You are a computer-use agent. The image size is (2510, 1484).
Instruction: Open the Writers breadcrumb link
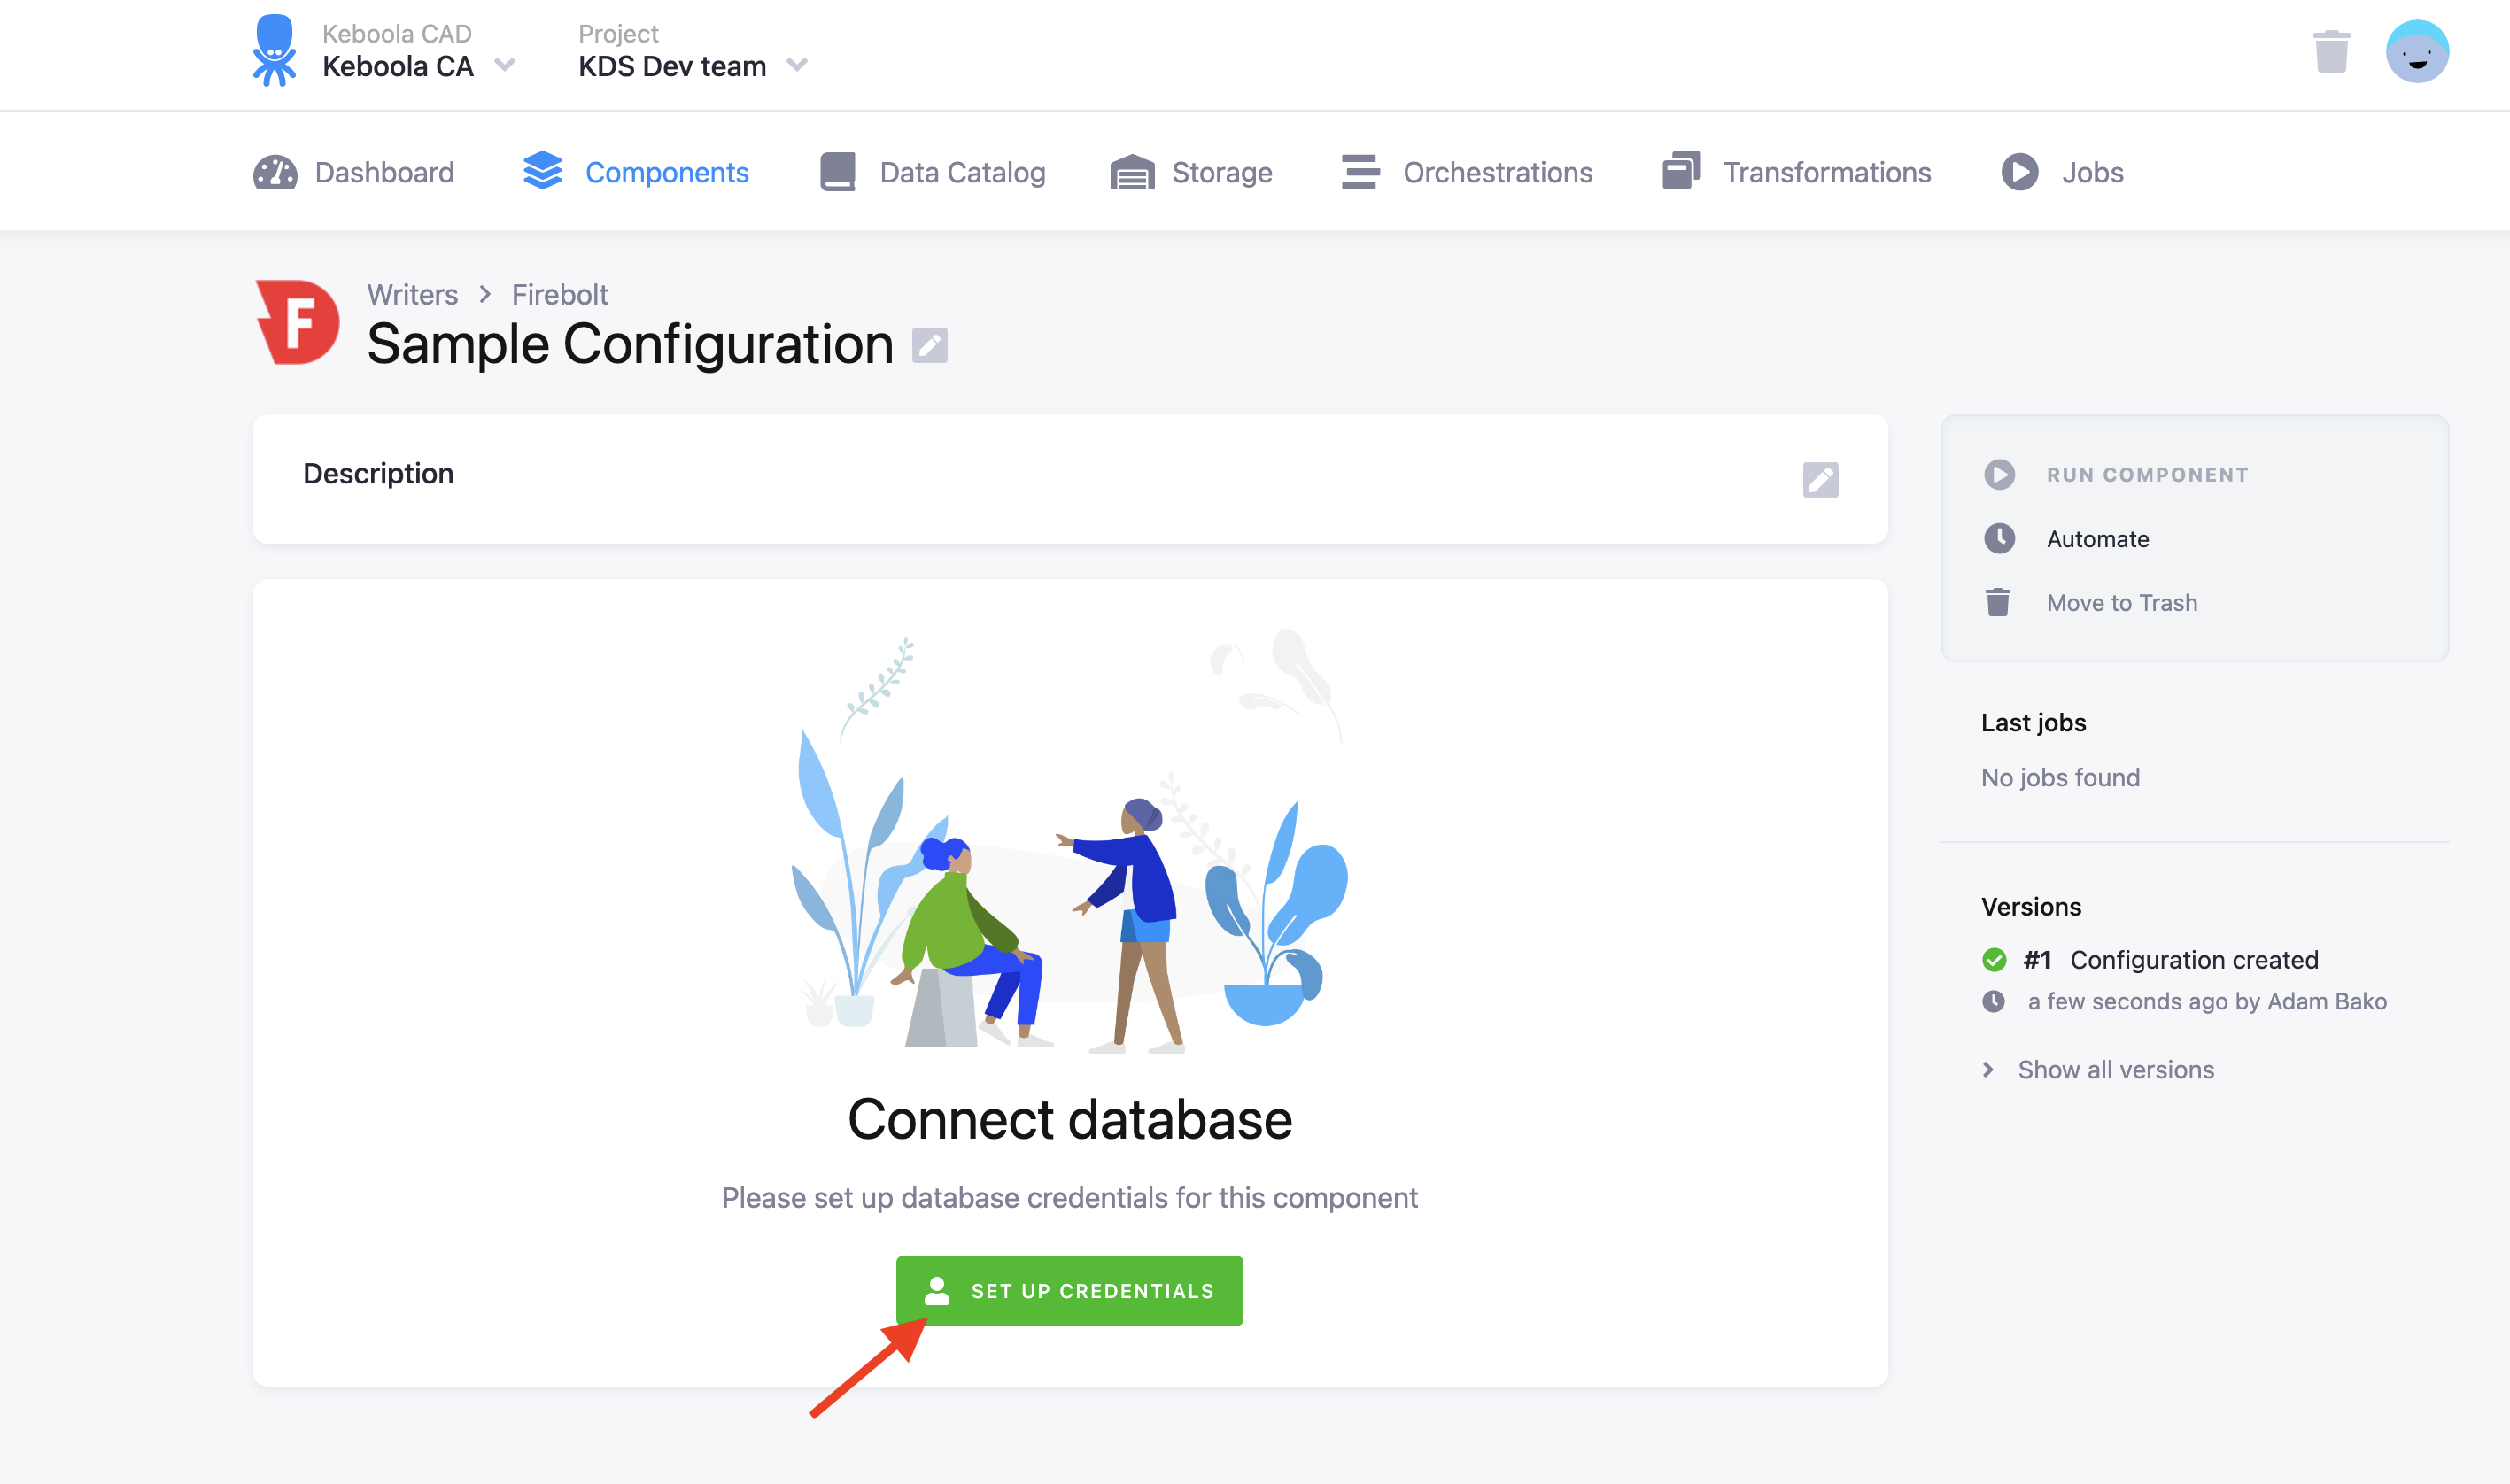click(412, 294)
